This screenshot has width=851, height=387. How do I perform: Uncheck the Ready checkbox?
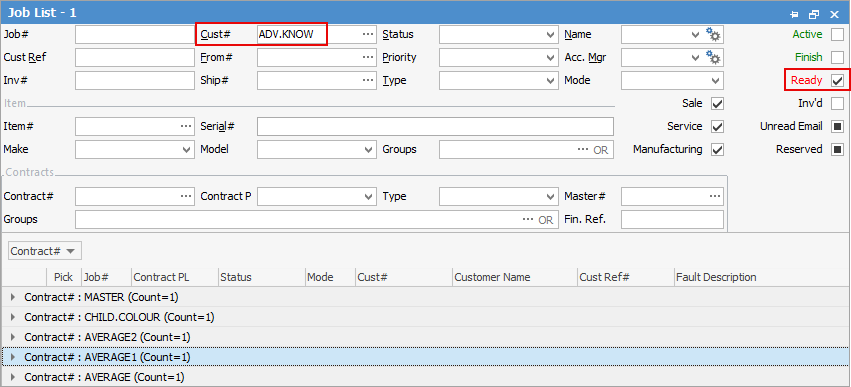click(837, 81)
